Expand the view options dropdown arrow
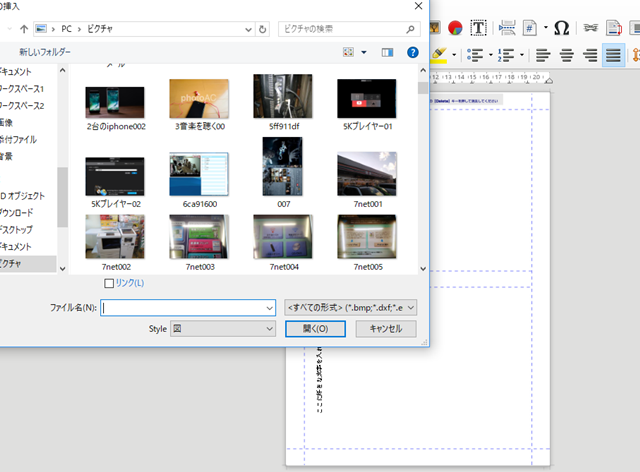640x472 pixels. point(364,52)
